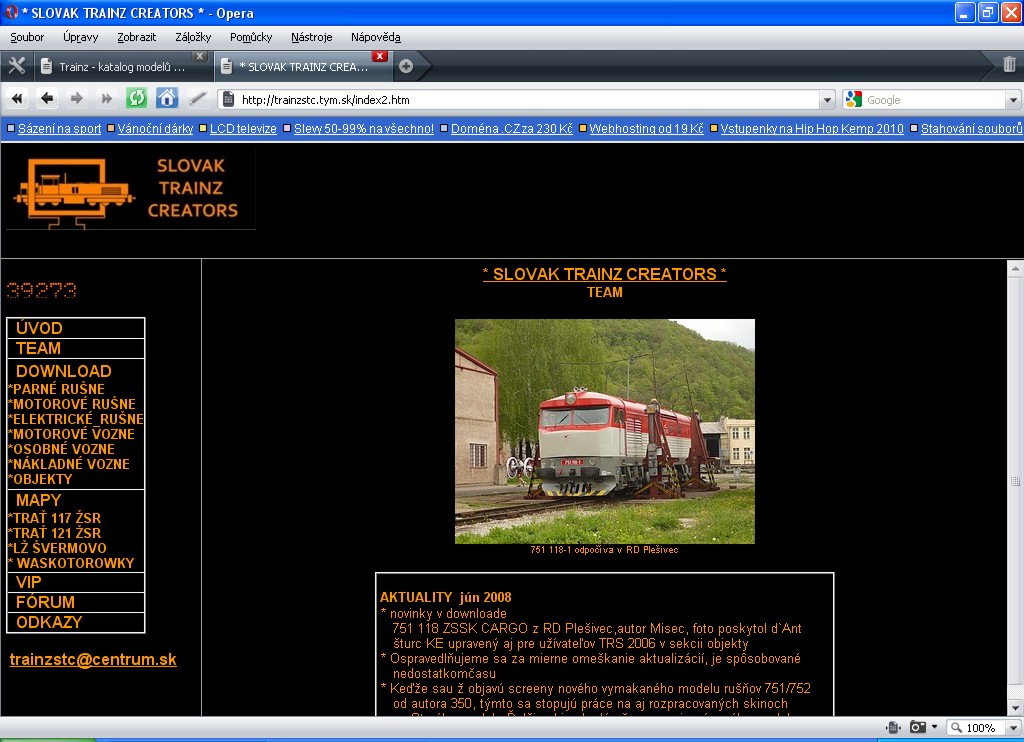Open Webhosting od 19 Kč link
The height and width of the screenshot is (742, 1024).
pos(647,129)
